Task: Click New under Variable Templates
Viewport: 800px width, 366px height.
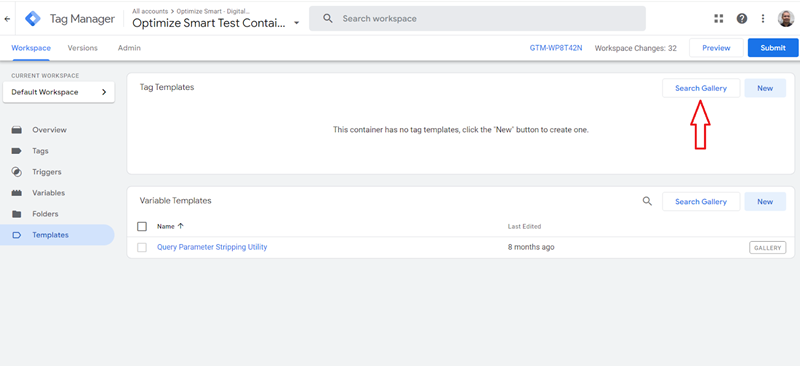Action: (x=765, y=202)
